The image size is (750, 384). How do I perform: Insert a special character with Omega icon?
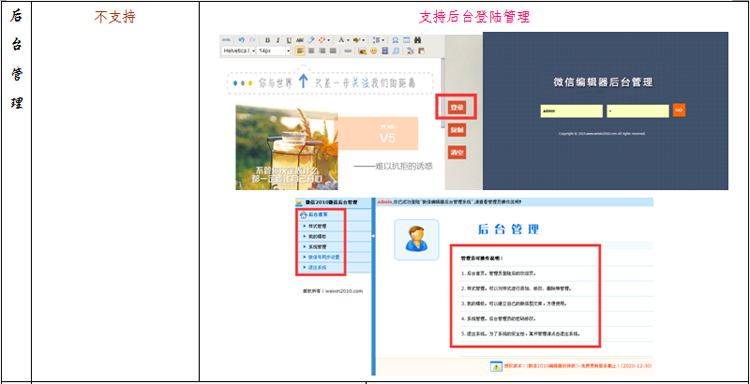(x=396, y=40)
